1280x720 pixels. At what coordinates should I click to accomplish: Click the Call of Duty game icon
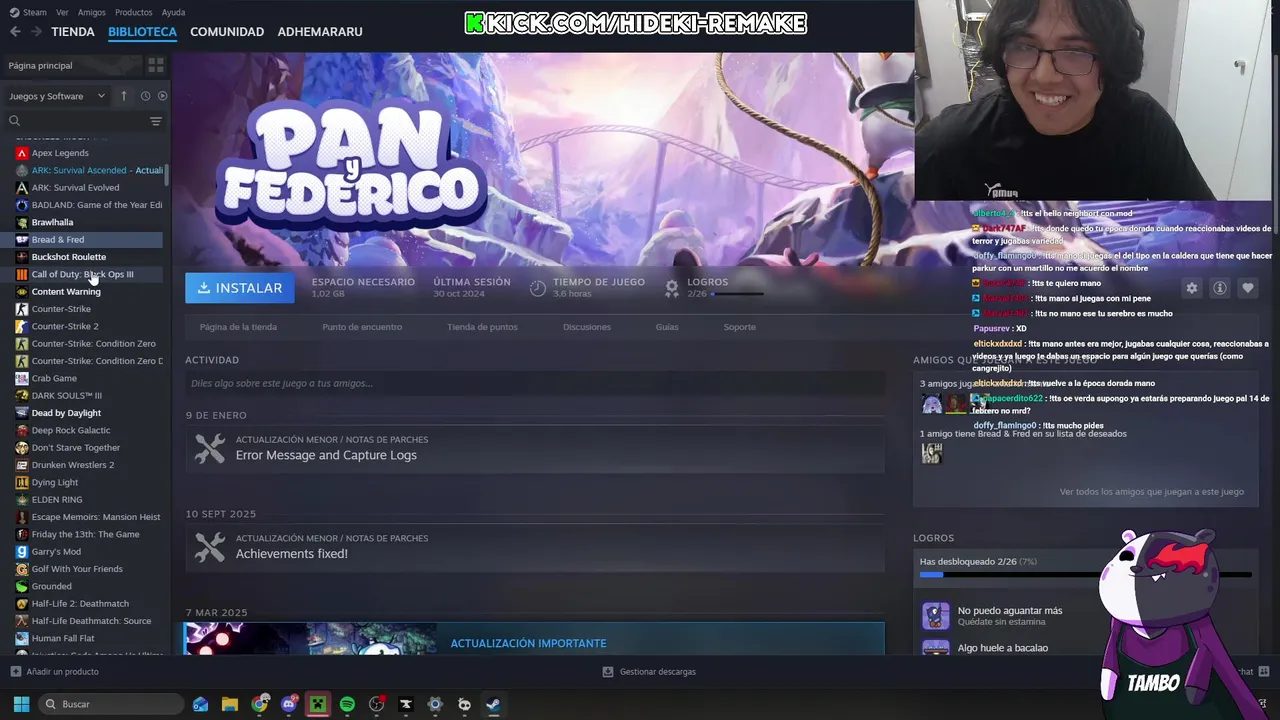pos(22,274)
